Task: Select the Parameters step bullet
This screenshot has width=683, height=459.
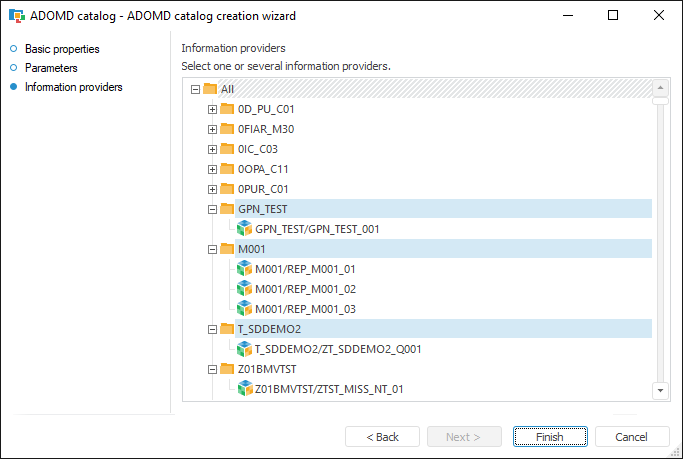Action: [x=14, y=68]
